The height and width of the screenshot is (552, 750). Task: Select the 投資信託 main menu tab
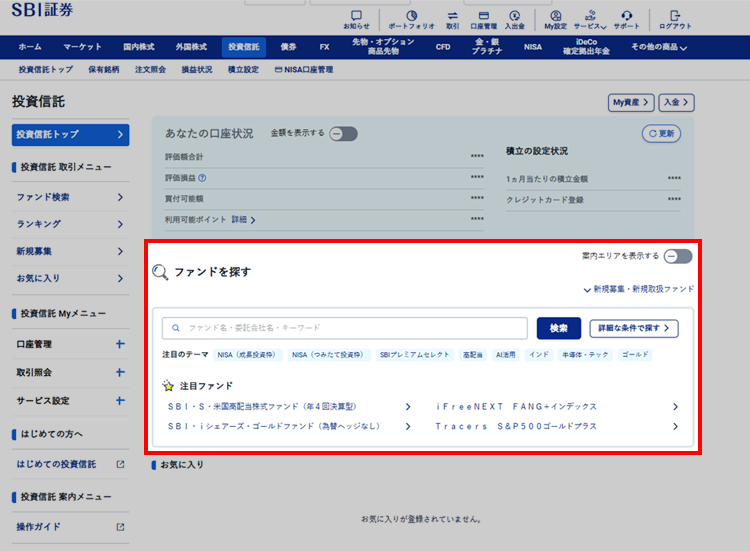243,47
